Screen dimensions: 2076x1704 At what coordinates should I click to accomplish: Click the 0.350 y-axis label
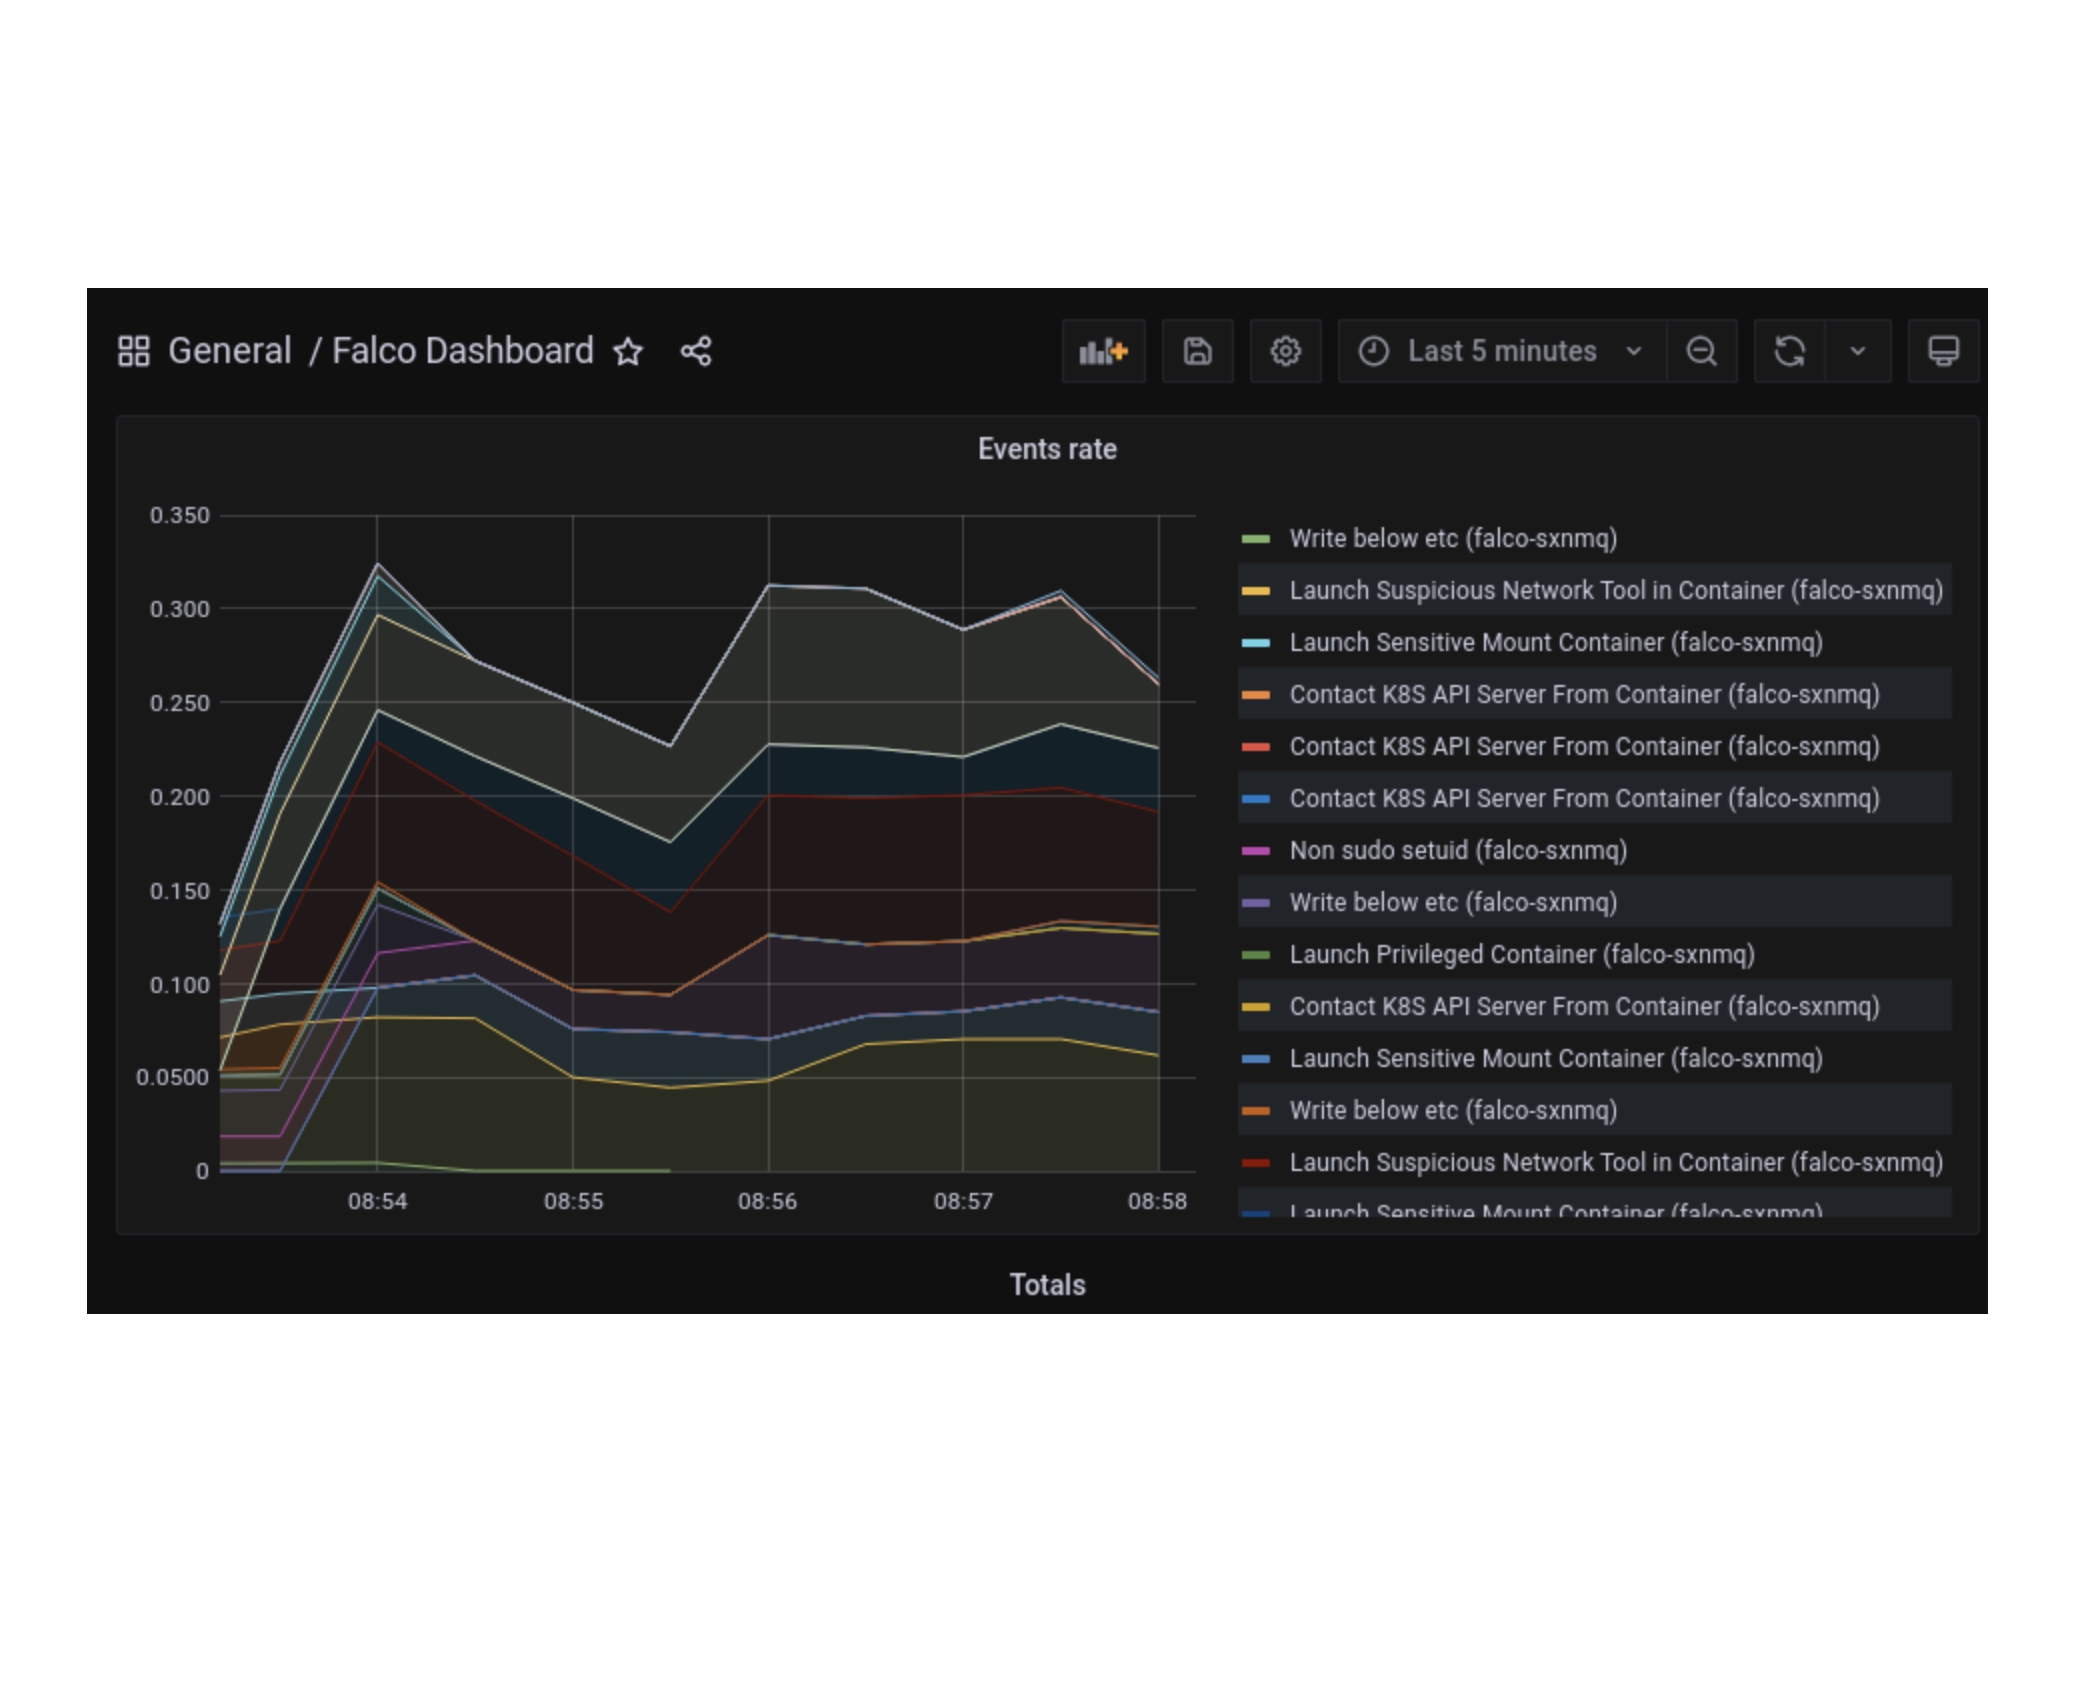click(180, 515)
